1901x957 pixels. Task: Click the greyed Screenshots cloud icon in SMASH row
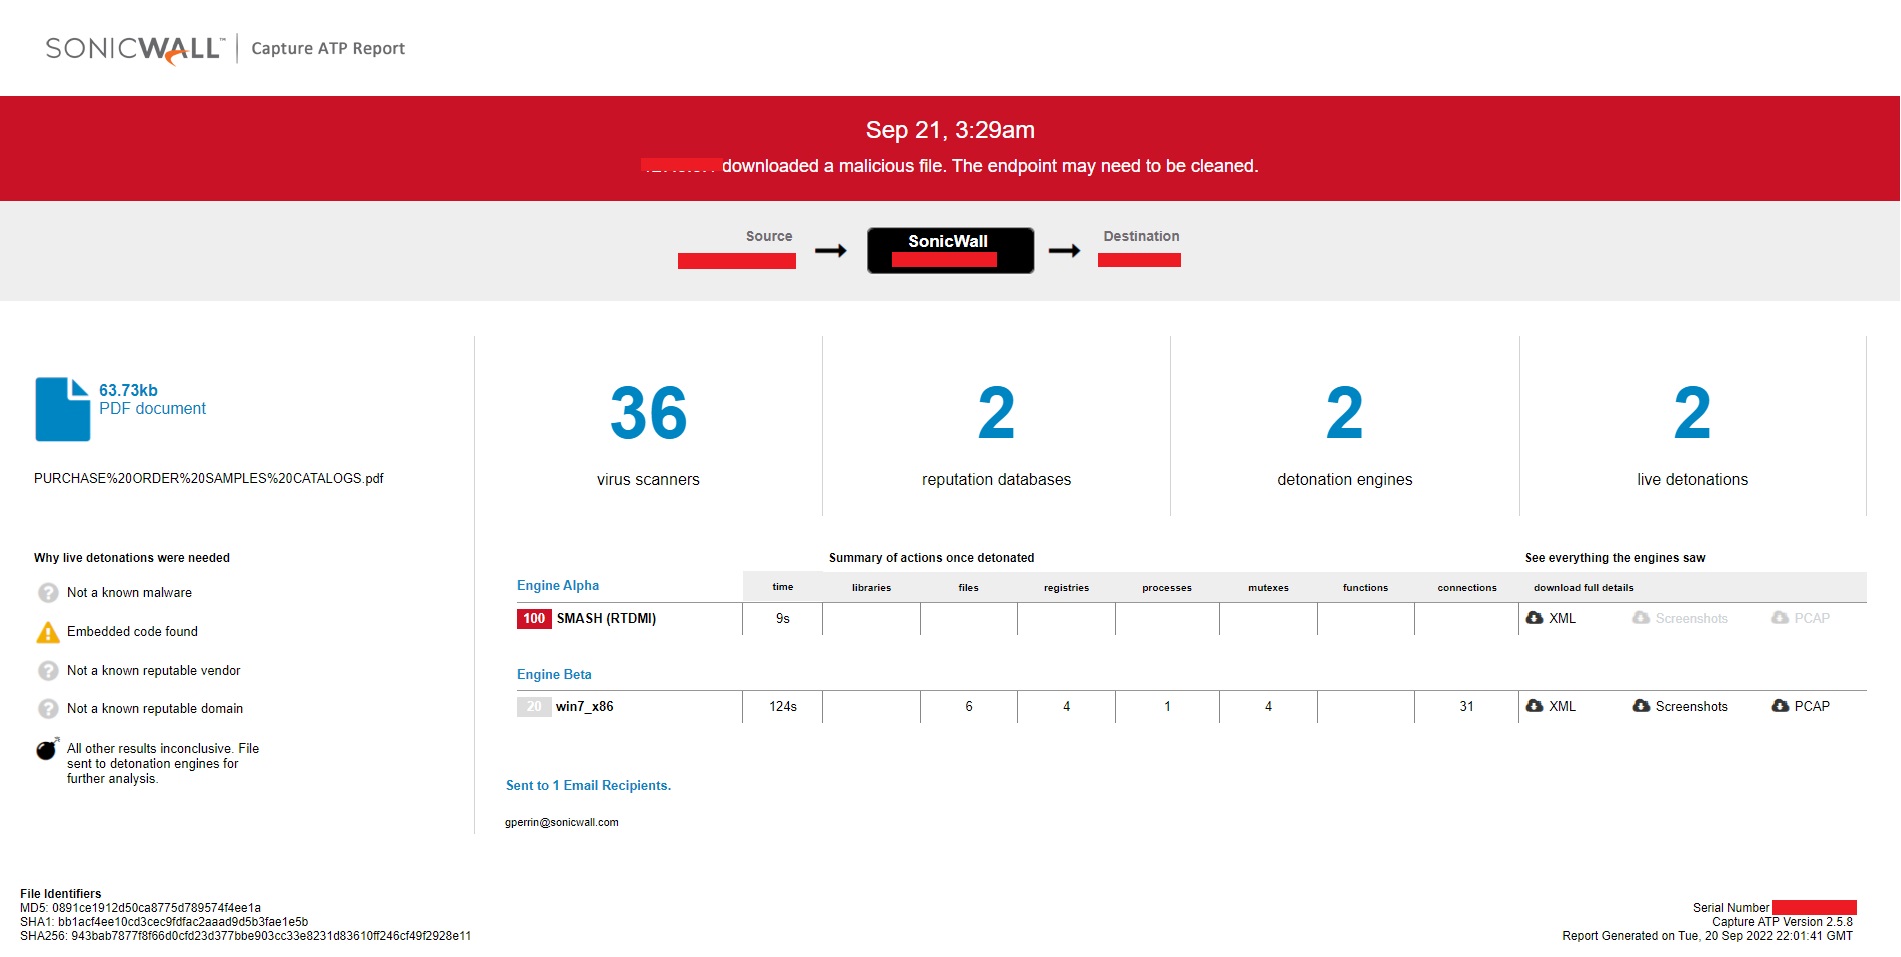pyautogui.click(x=1641, y=618)
